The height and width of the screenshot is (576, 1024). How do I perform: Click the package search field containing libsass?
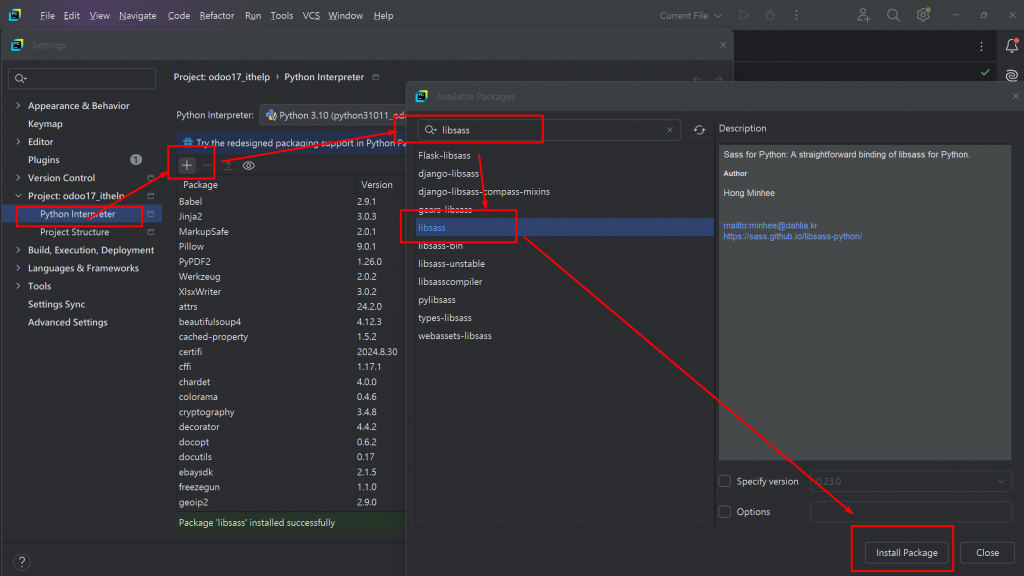point(549,130)
